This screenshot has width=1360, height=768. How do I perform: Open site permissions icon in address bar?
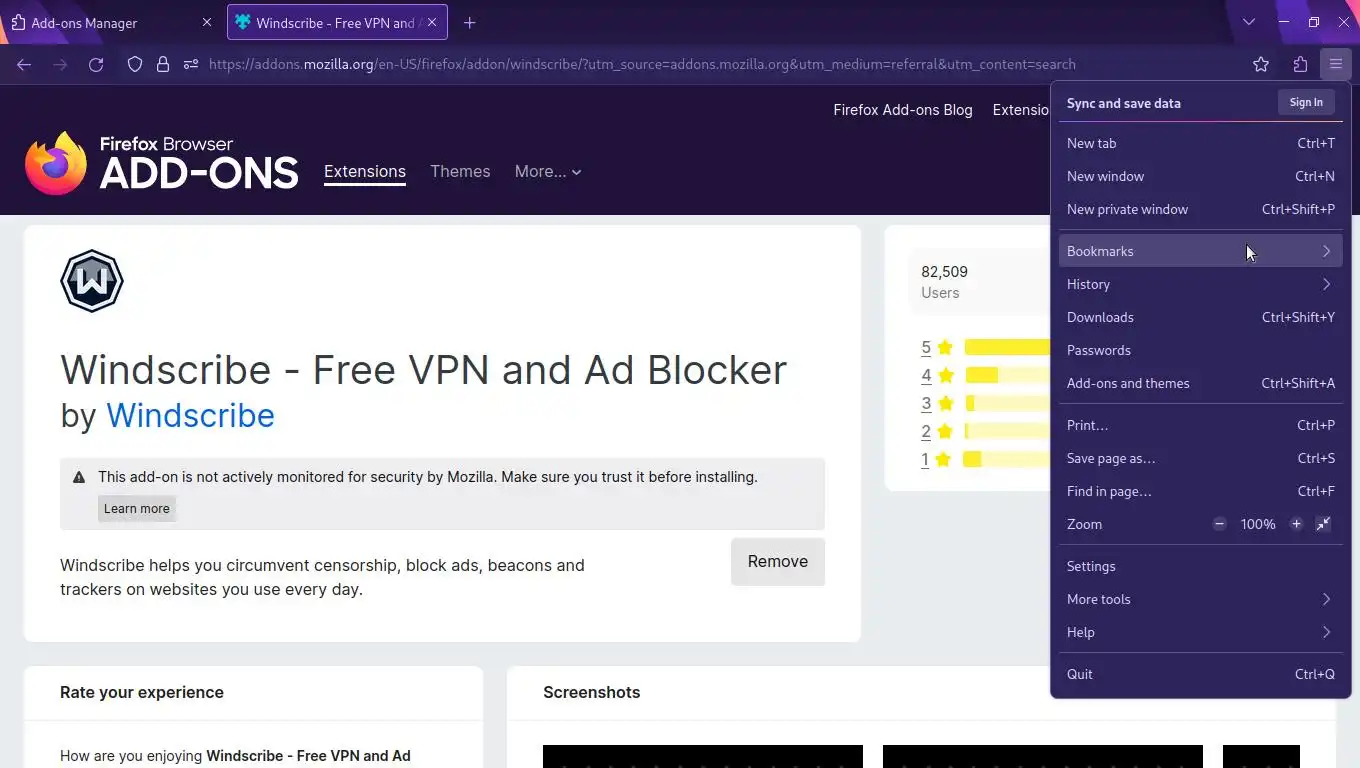[x=191, y=64]
